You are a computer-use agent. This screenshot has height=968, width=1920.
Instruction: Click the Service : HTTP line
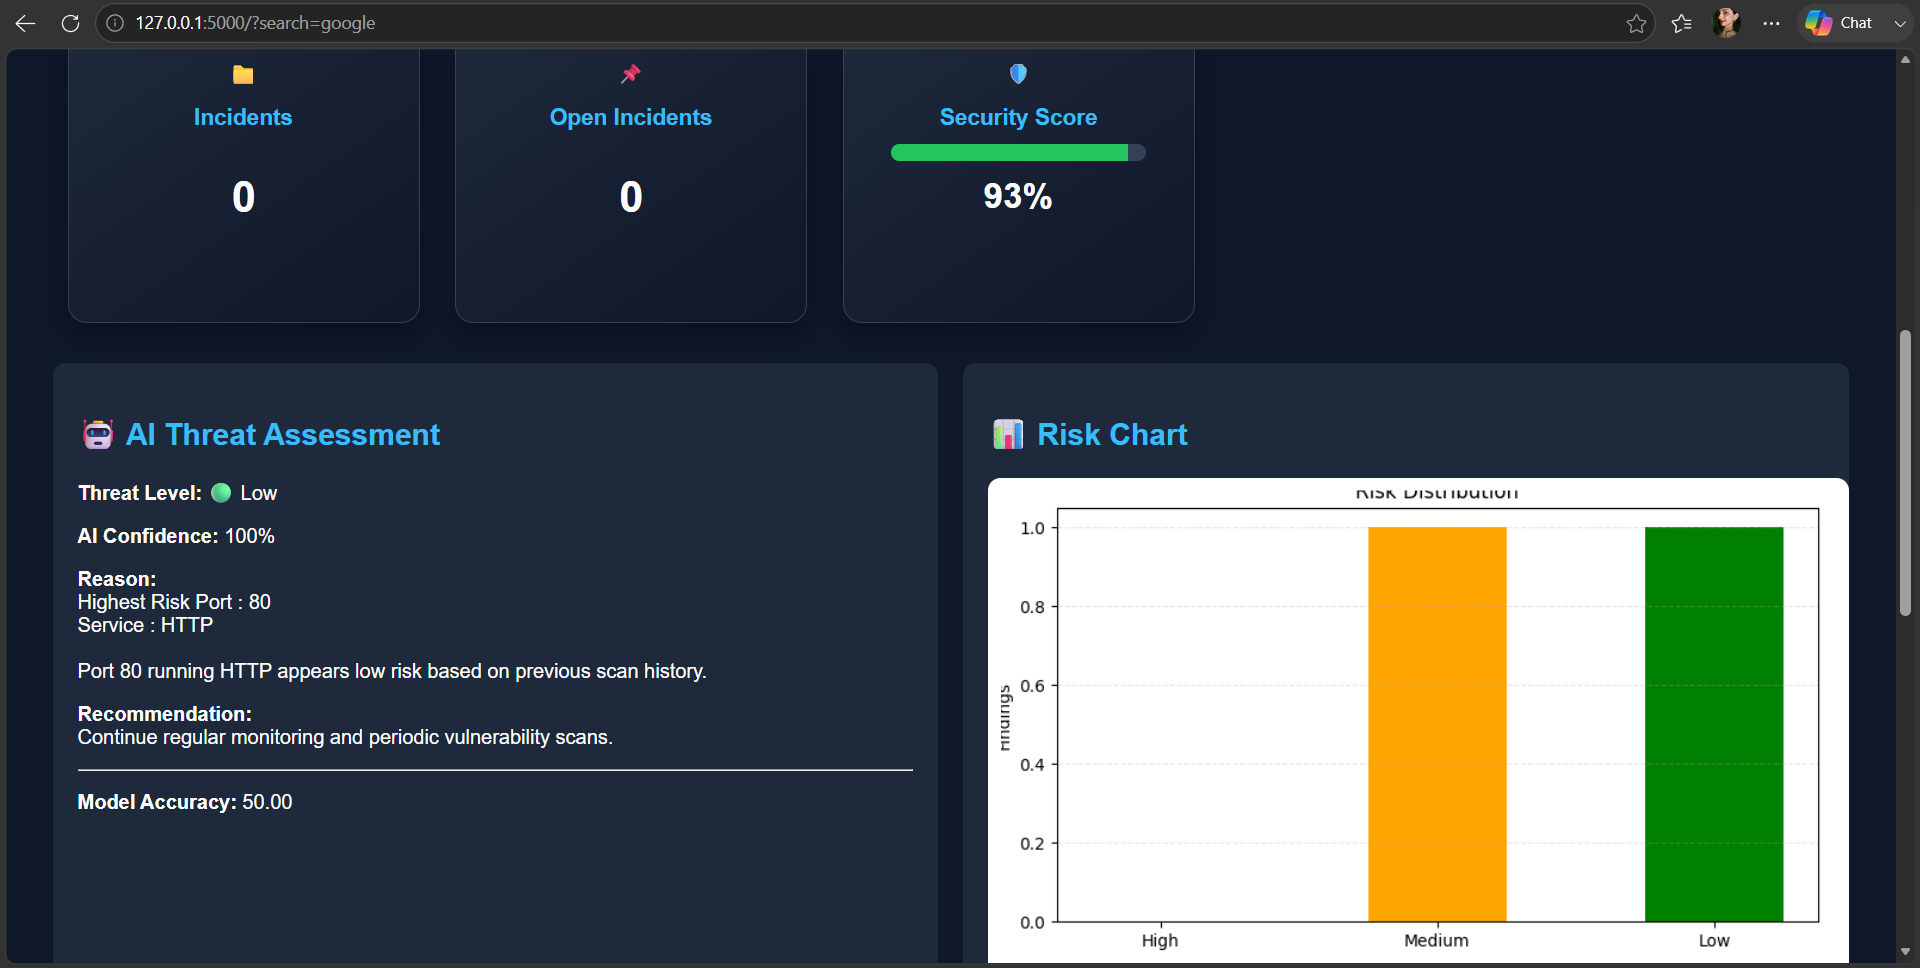pos(145,625)
